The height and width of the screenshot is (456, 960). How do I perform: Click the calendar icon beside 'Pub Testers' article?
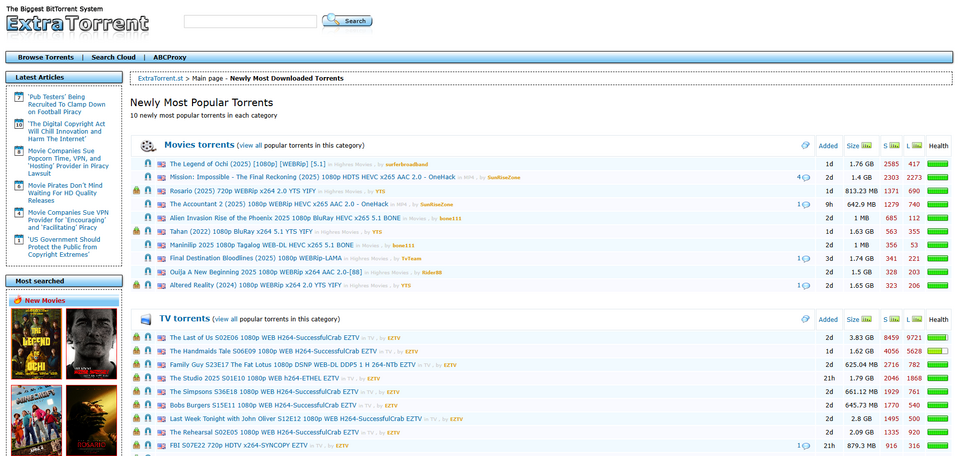pos(19,97)
